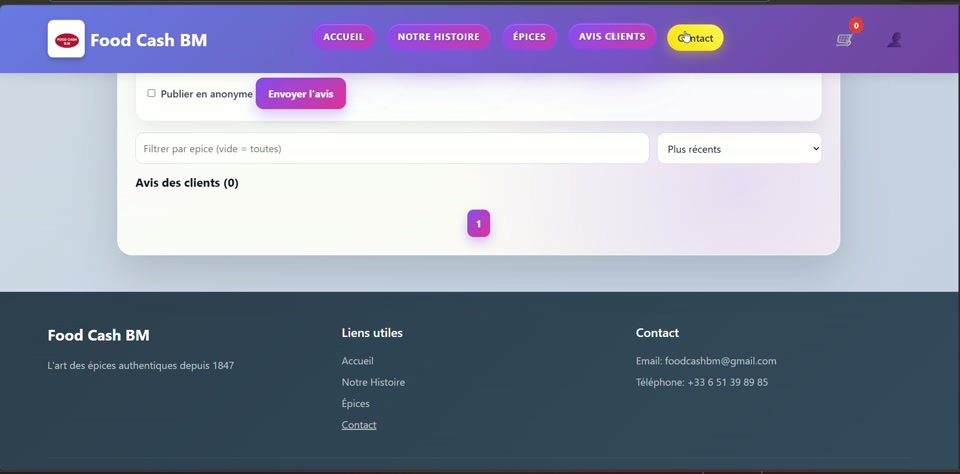Tick the Publier en anonyme checkbox
The image size is (960, 474).
click(x=151, y=93)
